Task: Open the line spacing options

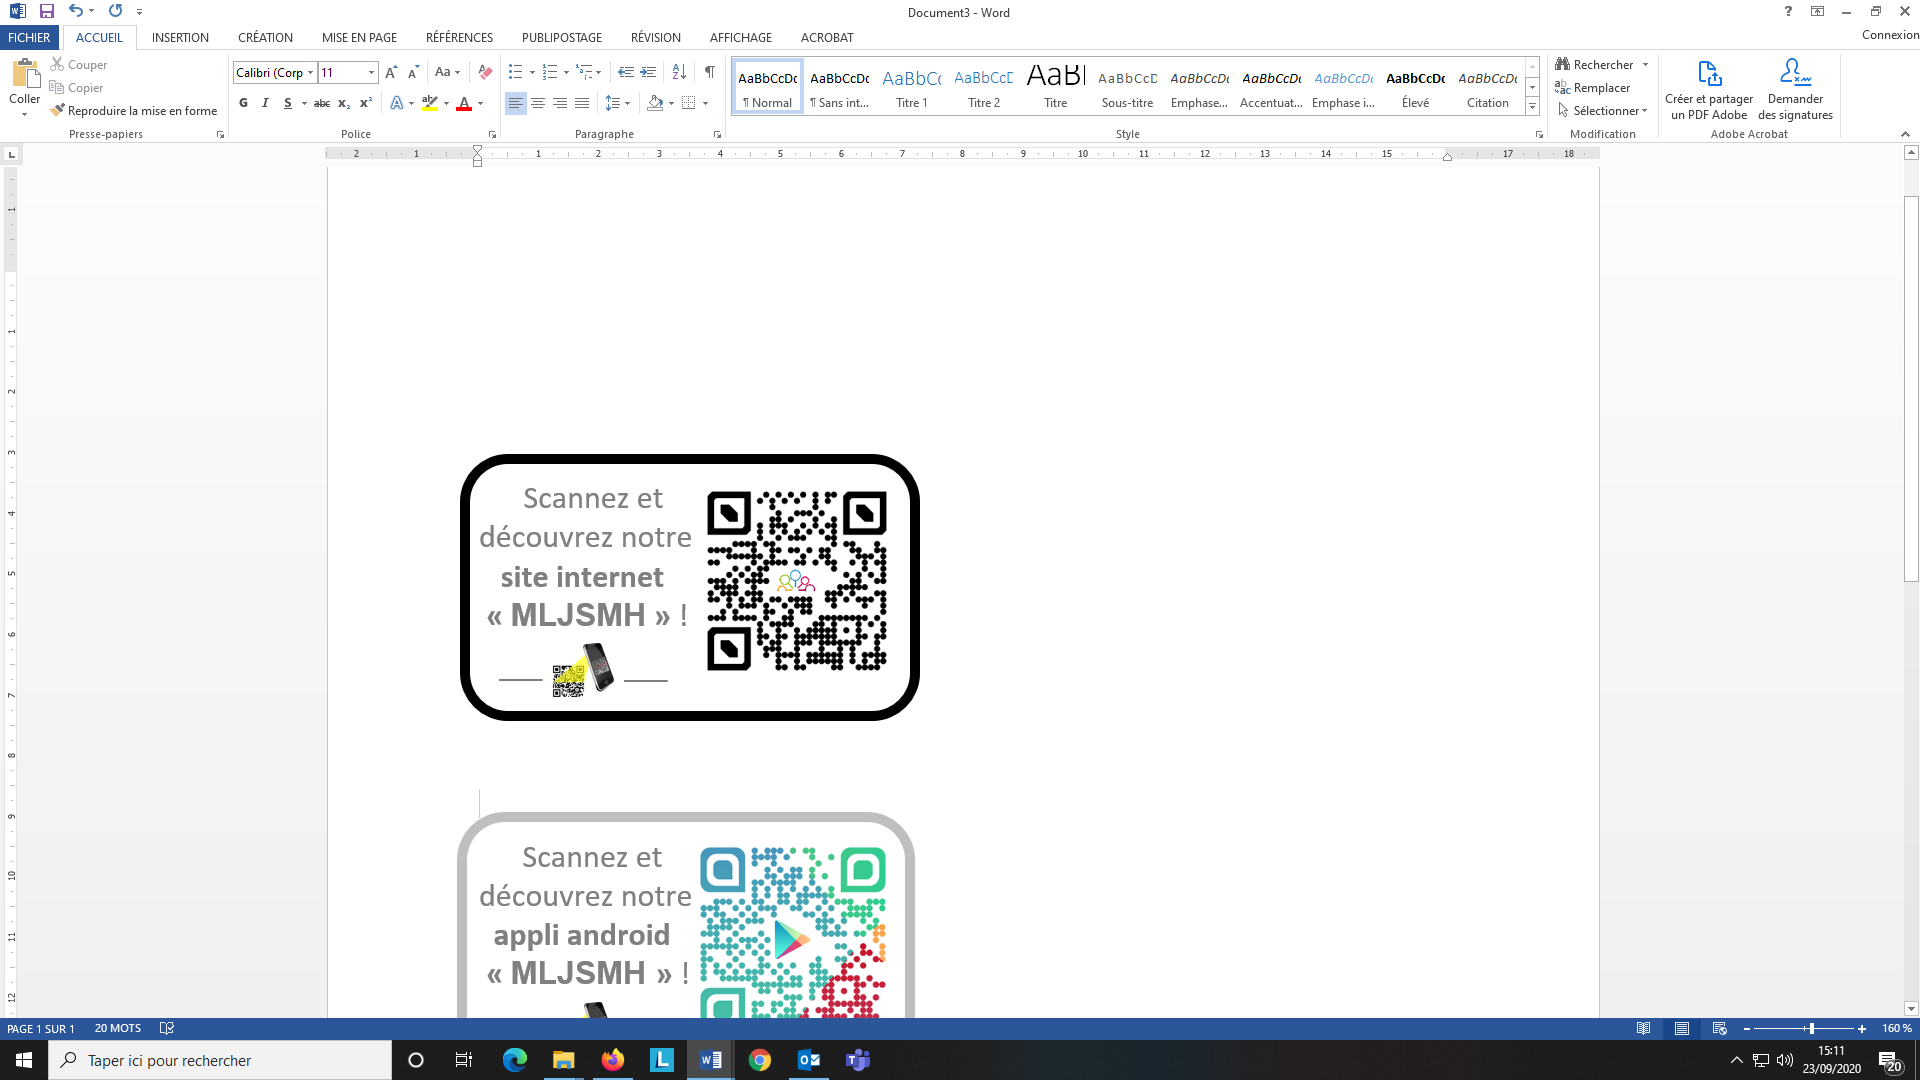Action: 618,103
